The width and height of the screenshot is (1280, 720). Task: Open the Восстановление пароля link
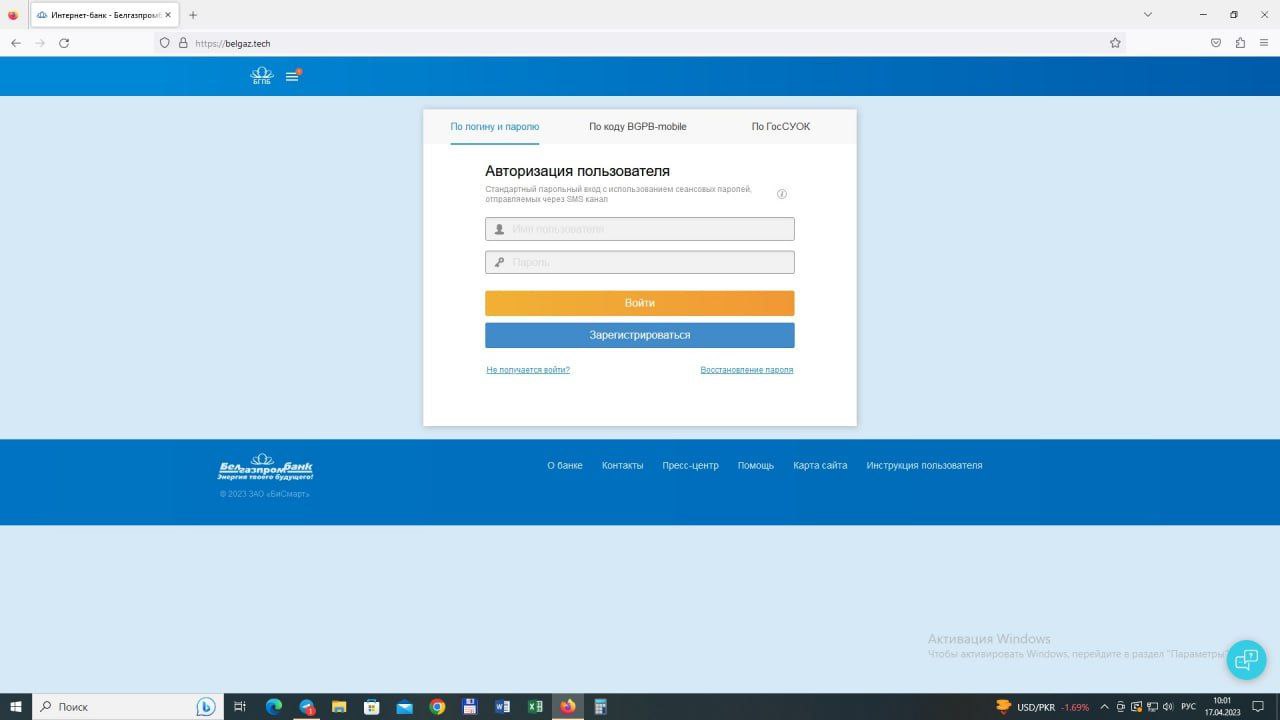click(746, 370)
